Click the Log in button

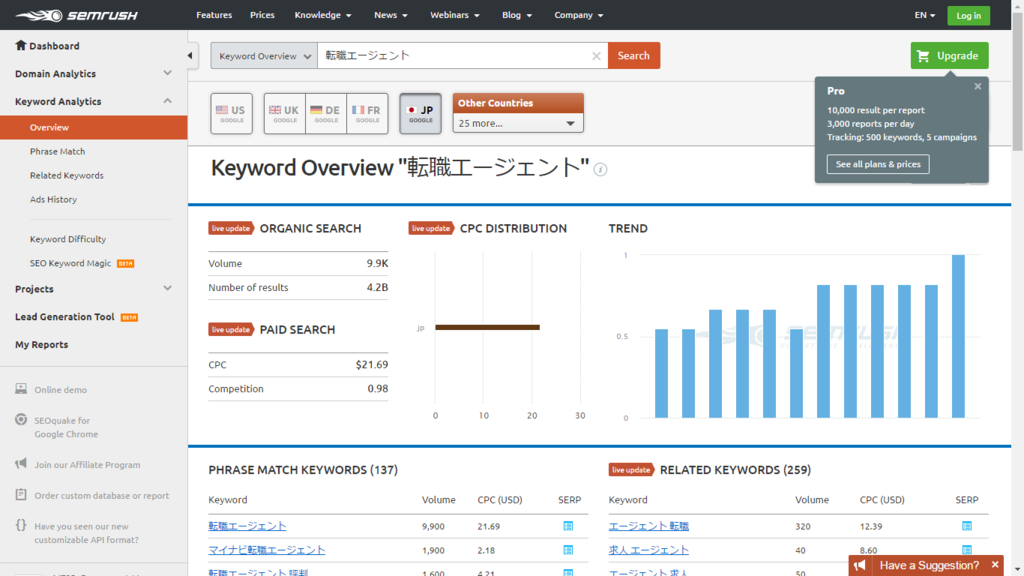[968, 16]
